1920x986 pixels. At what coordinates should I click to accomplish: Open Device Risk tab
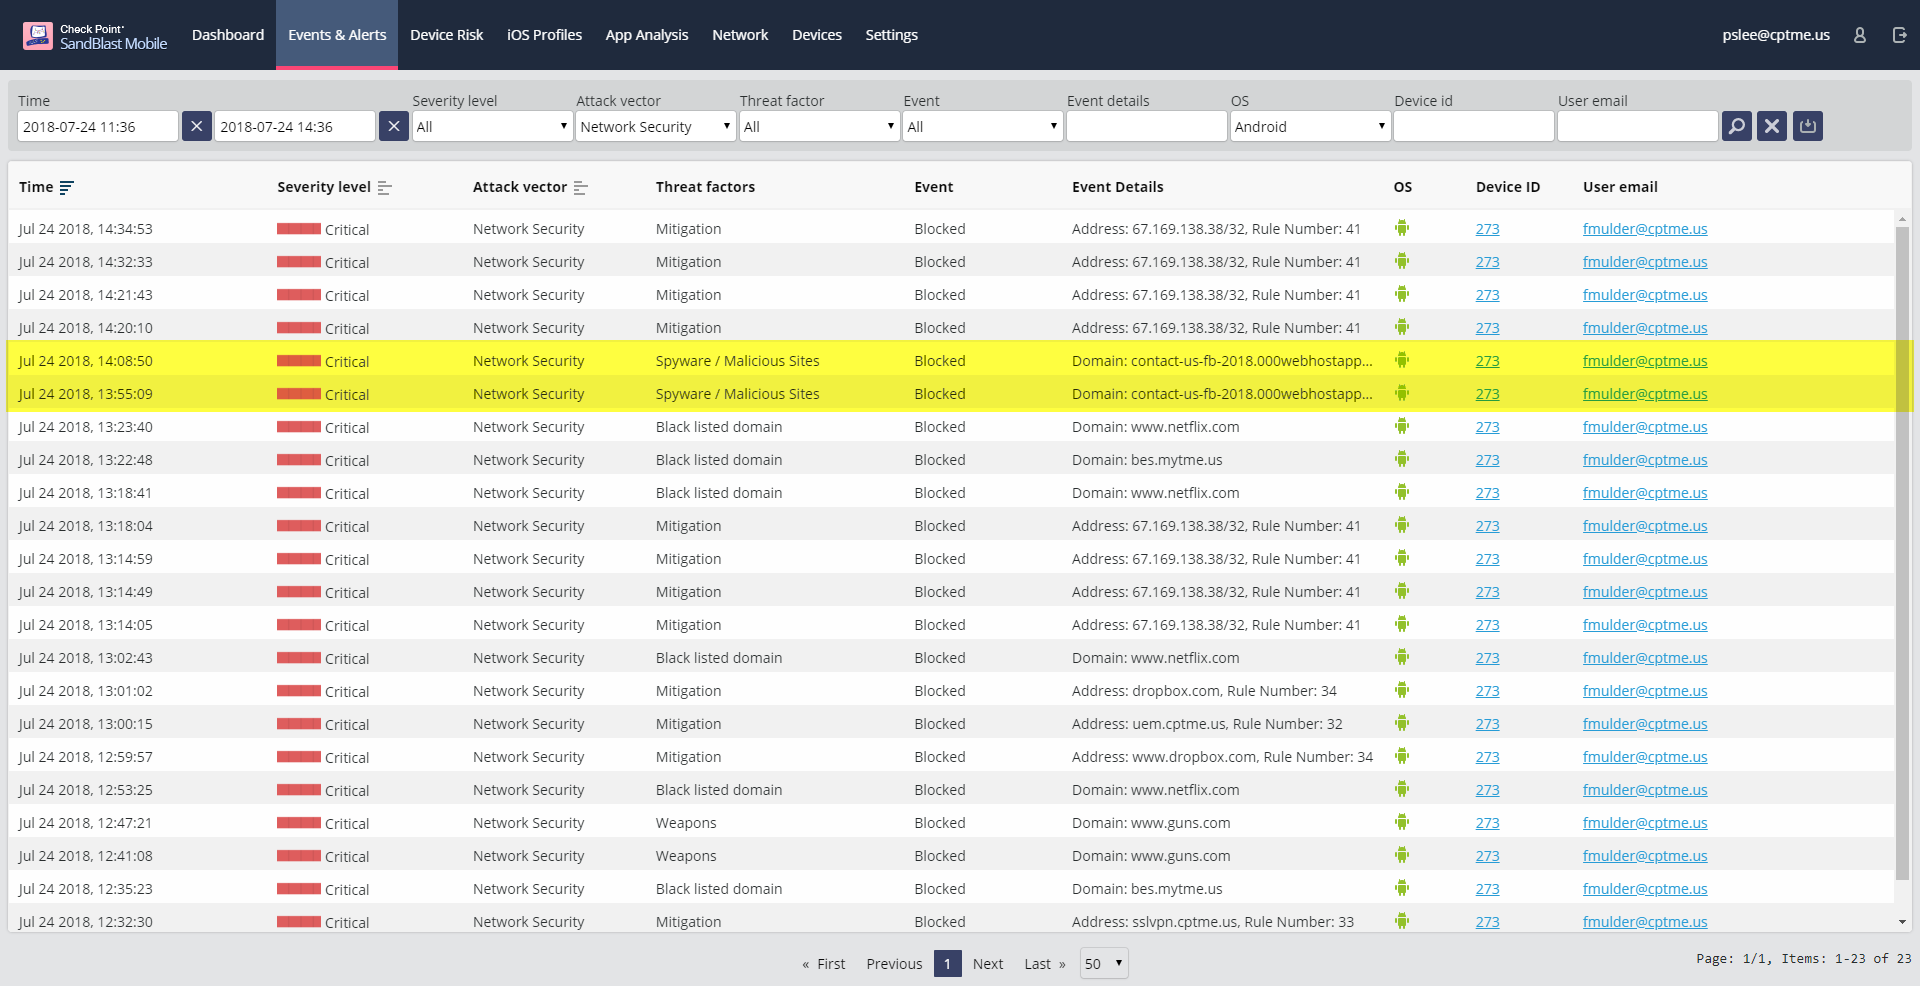[x=446, y=35]
